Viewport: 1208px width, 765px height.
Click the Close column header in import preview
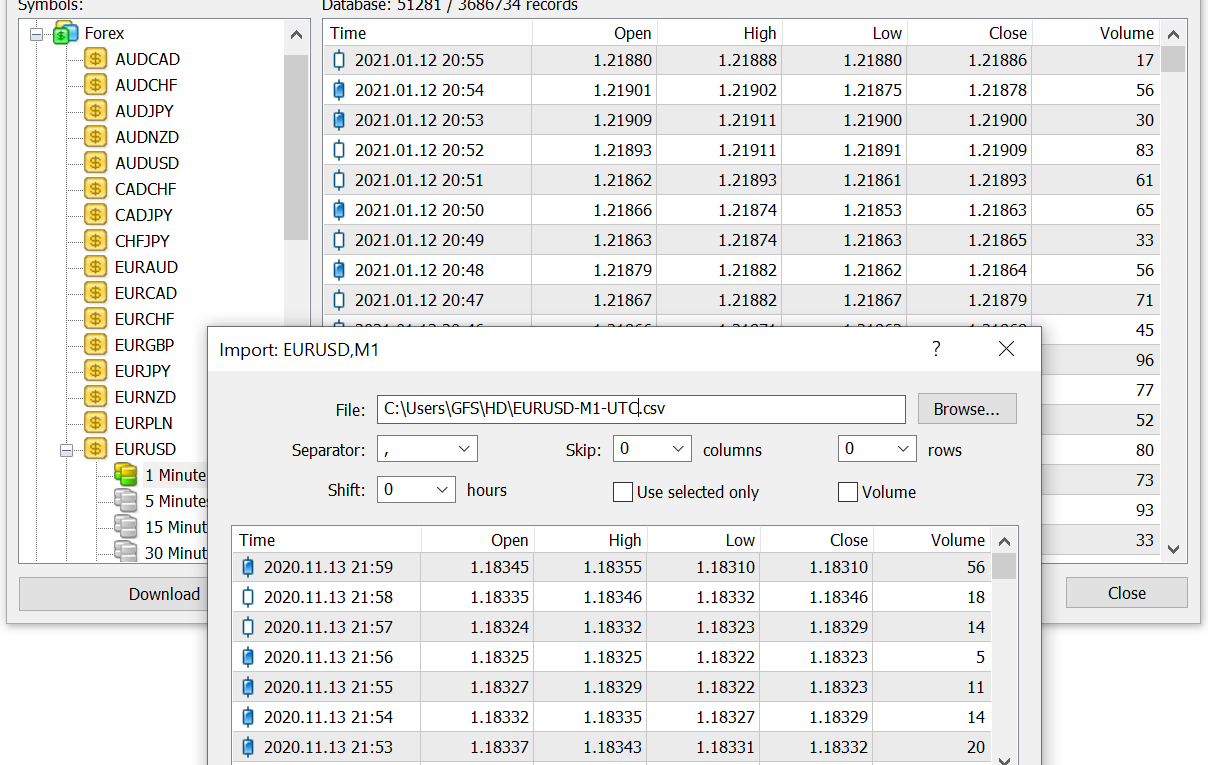coord(817,540)
